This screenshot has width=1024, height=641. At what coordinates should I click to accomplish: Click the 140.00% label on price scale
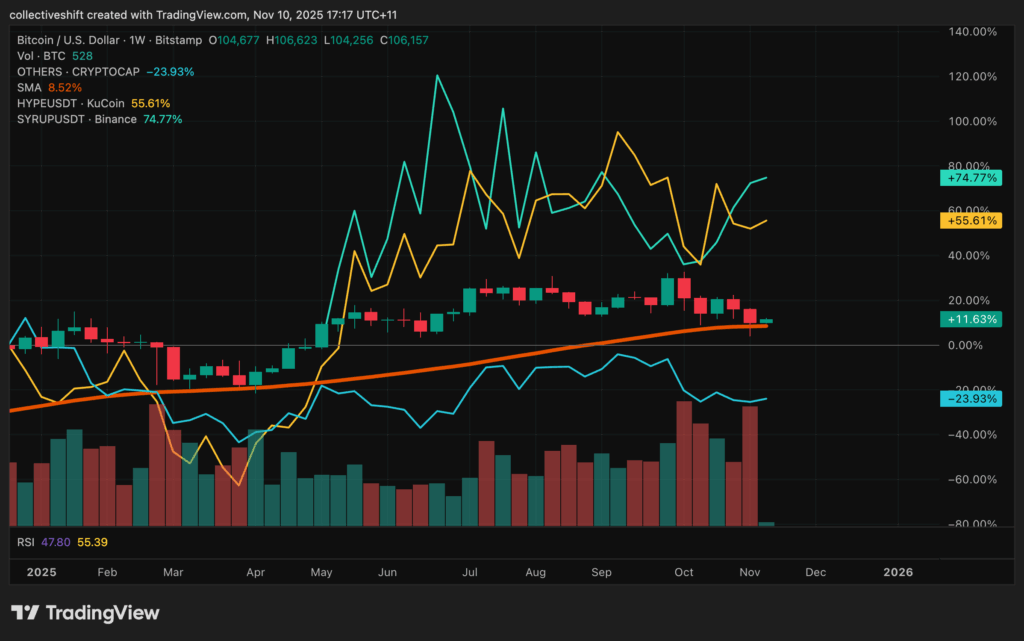[971, 32]
